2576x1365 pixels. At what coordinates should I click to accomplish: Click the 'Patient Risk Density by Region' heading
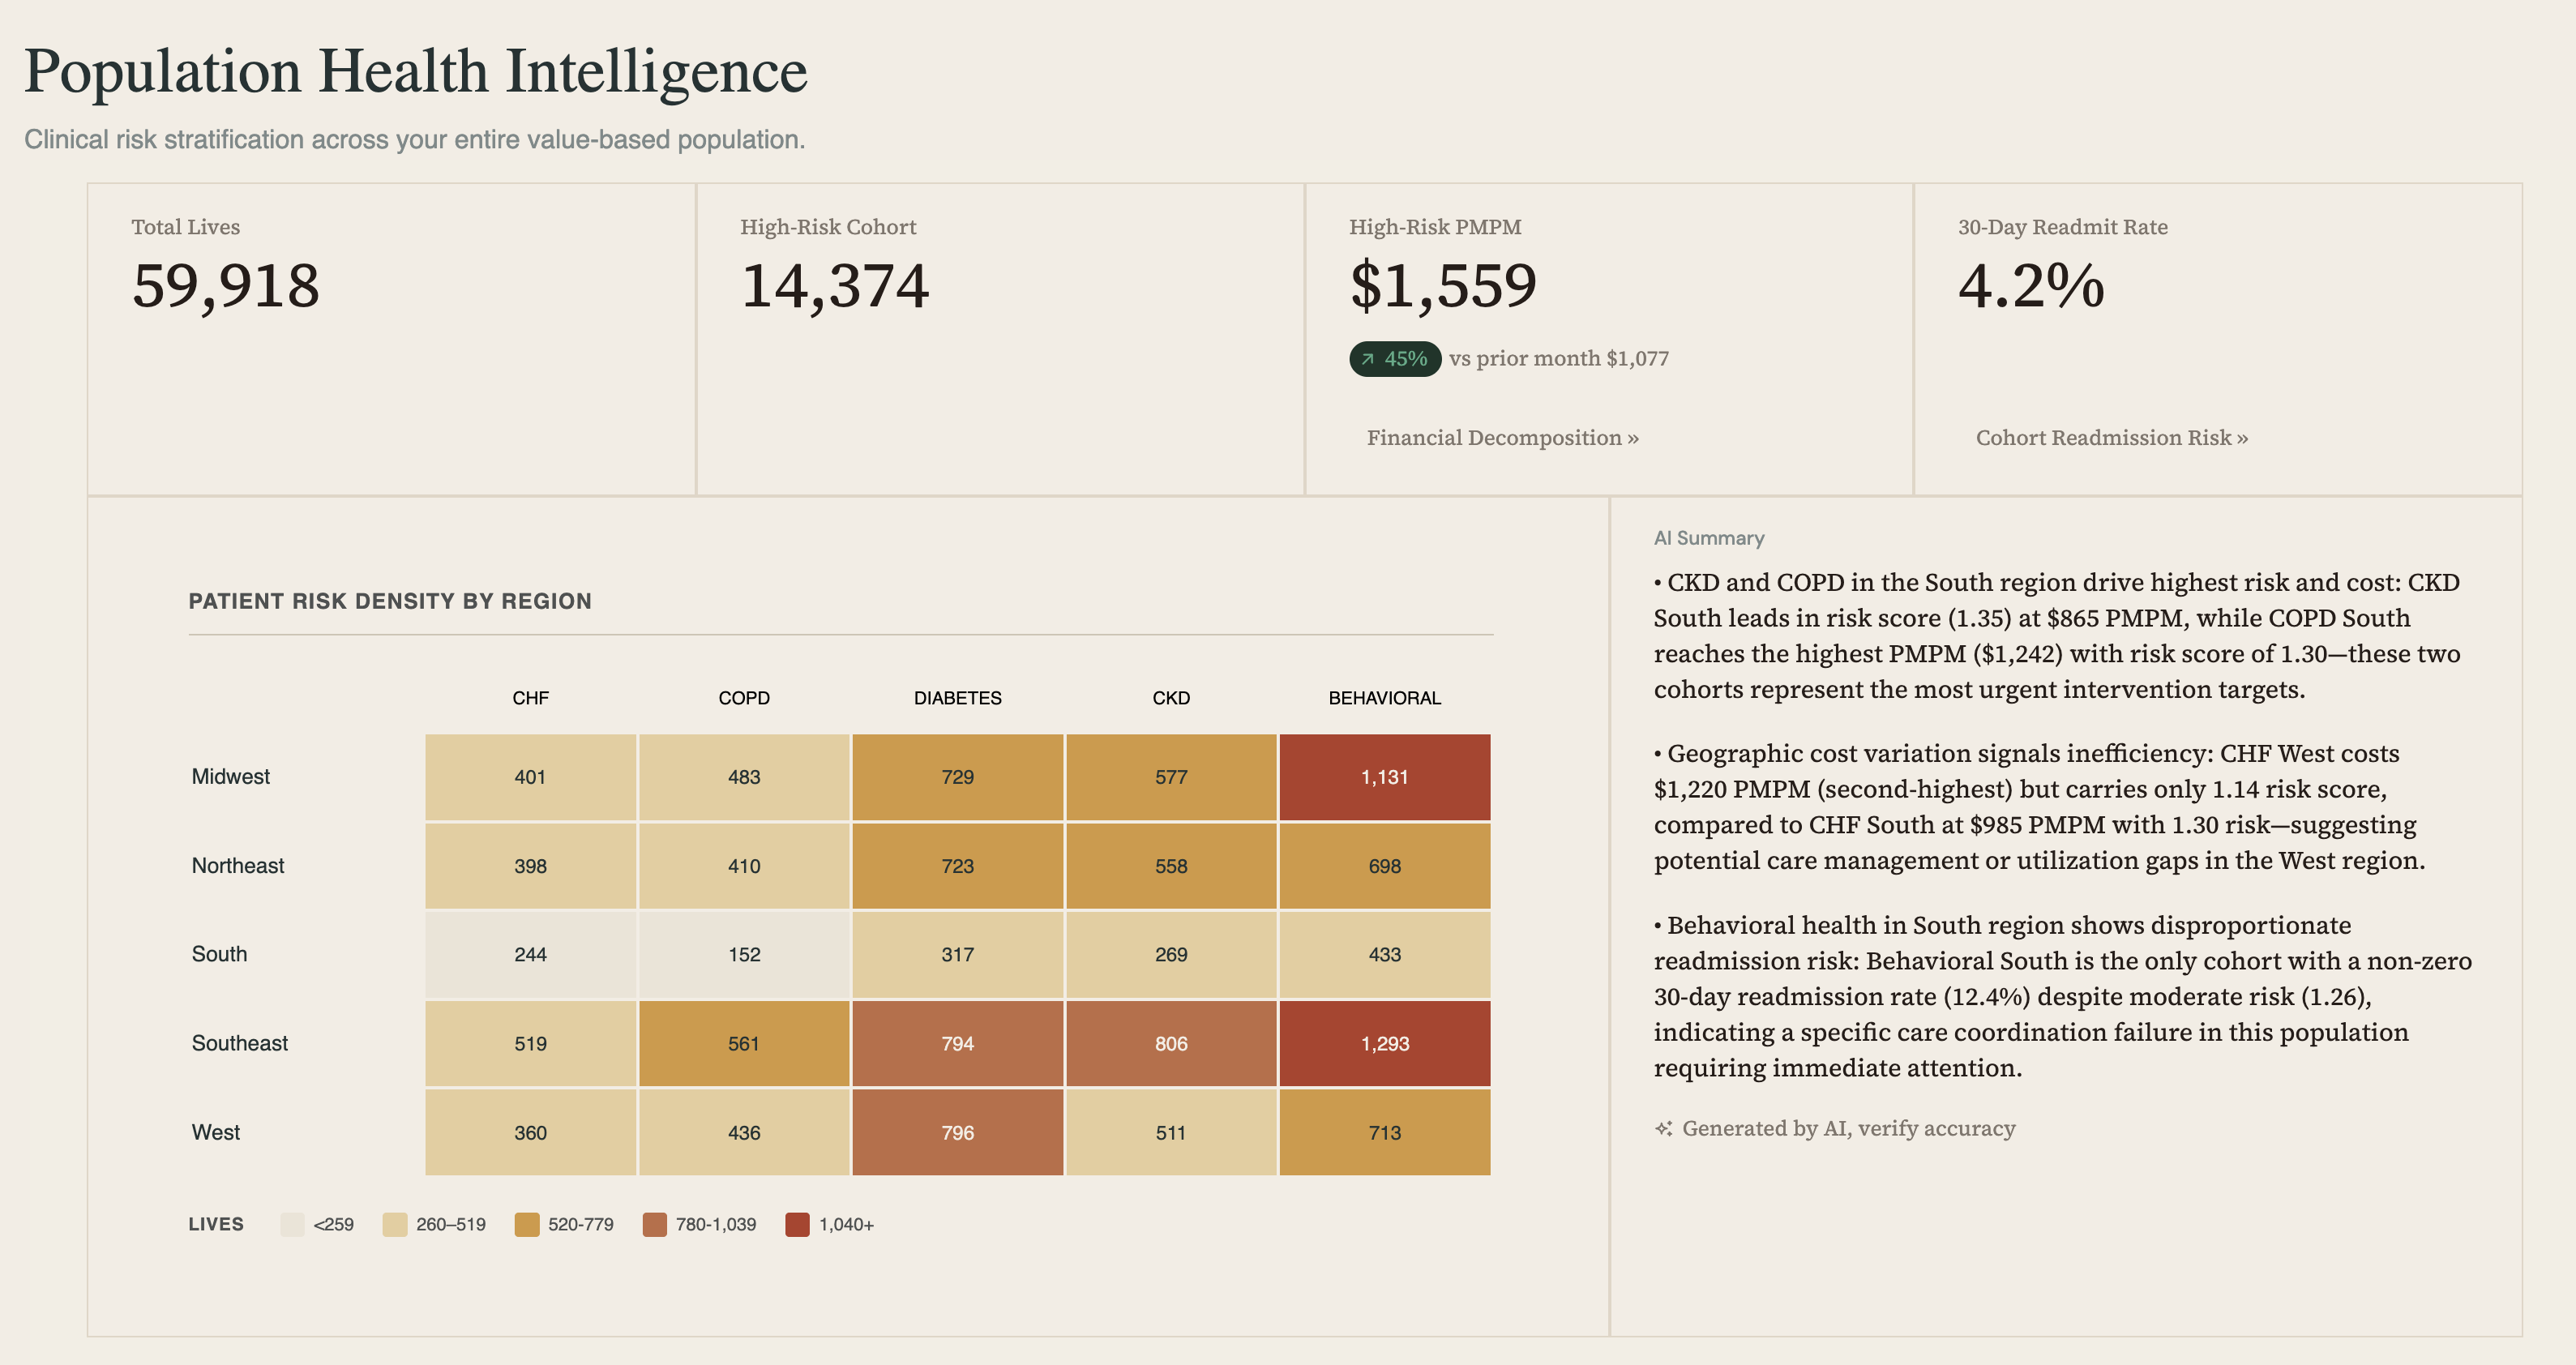(390, 601)
